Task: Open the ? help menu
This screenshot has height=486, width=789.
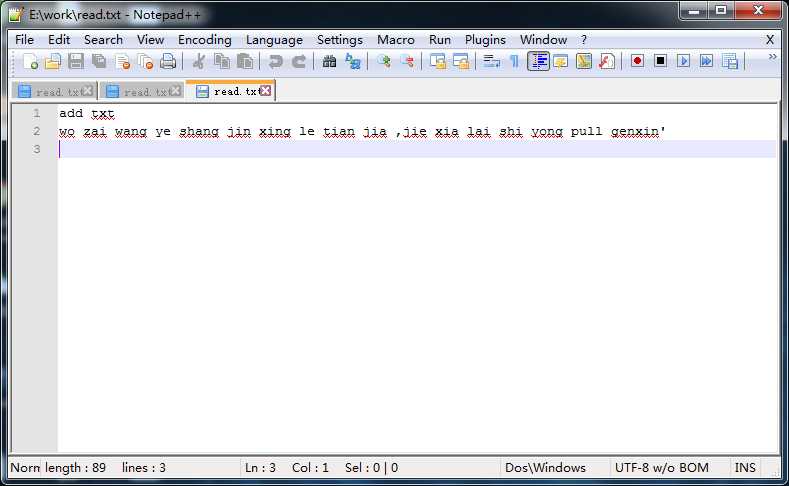Action: click(x=584, y=40)
